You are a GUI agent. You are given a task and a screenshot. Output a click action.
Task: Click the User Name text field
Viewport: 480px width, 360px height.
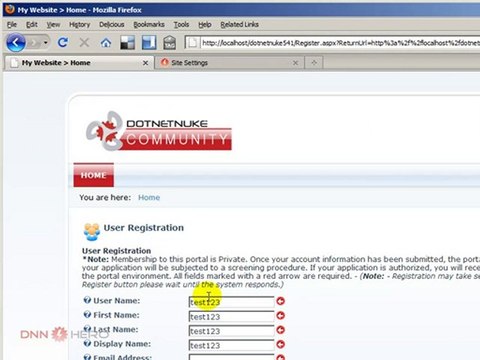pyautogui.click(x=231, y=302)
